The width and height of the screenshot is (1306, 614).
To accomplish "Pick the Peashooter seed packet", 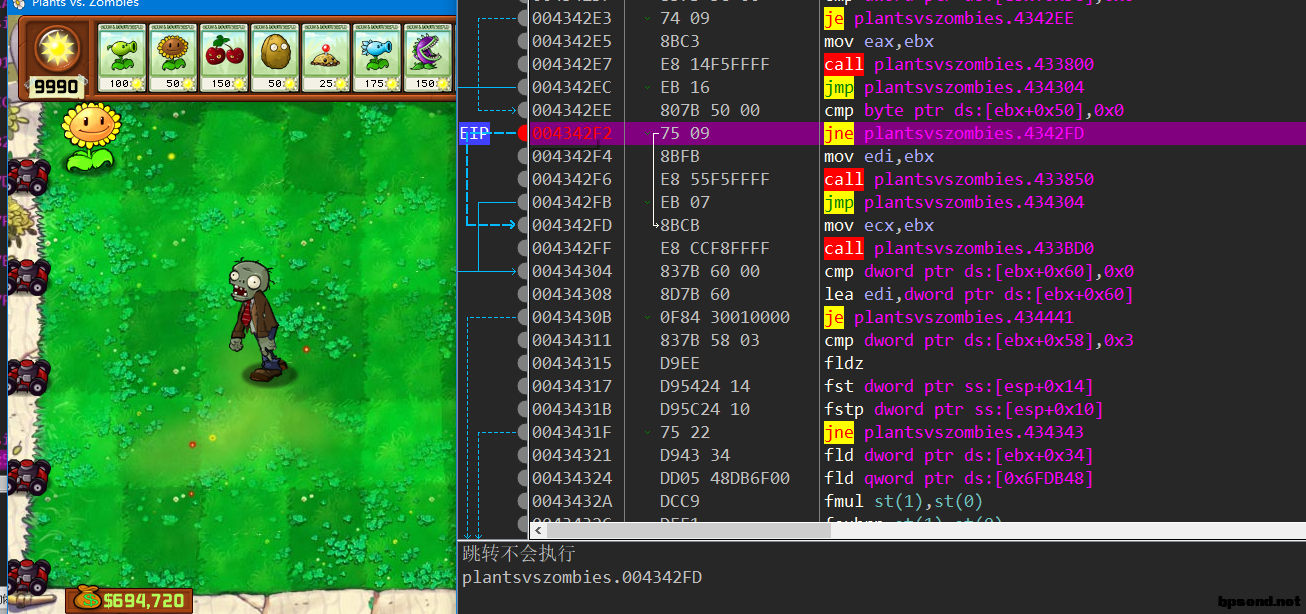I will coord(122,58).
